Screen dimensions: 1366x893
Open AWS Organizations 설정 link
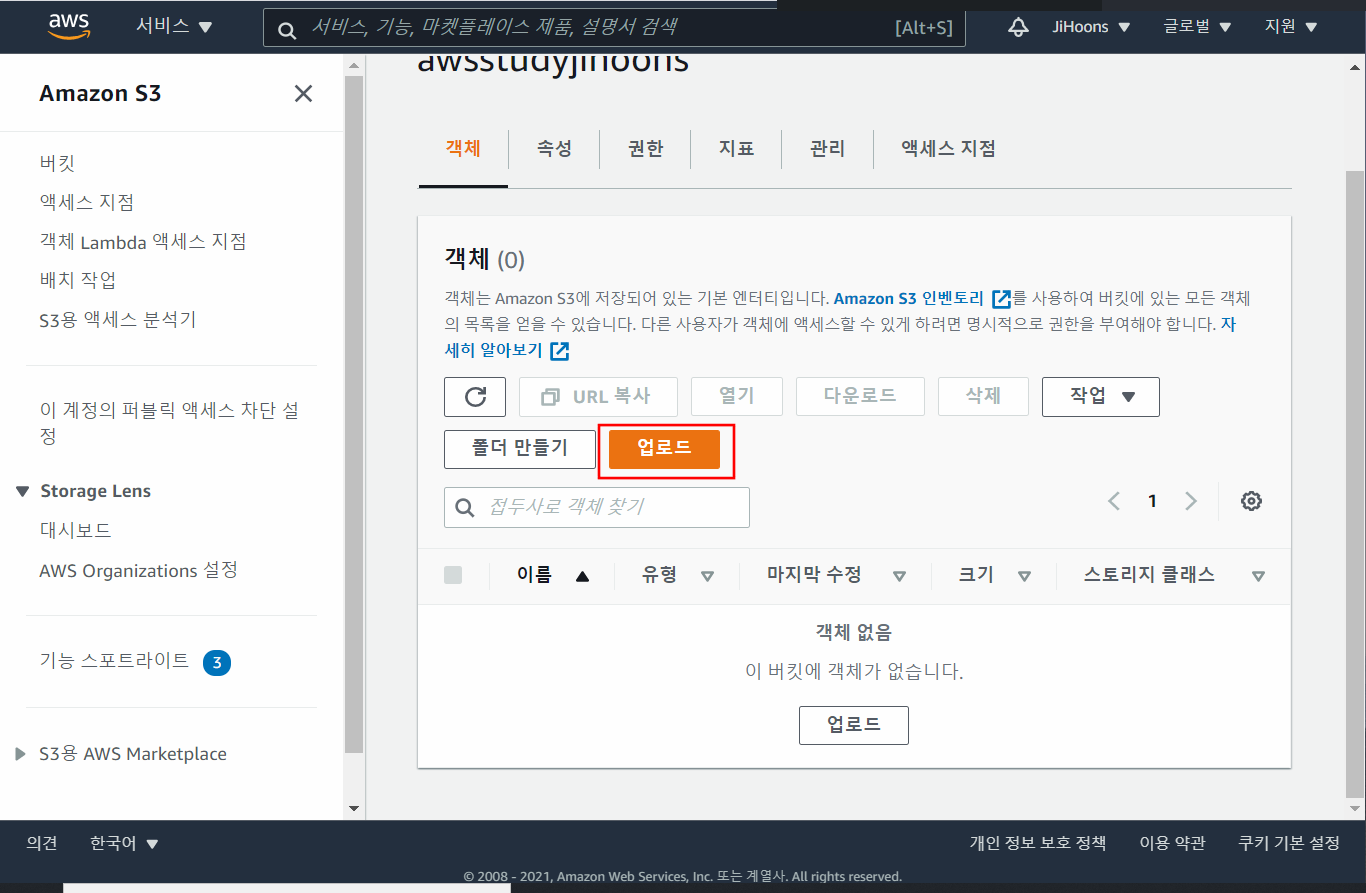tap(139, 571)
